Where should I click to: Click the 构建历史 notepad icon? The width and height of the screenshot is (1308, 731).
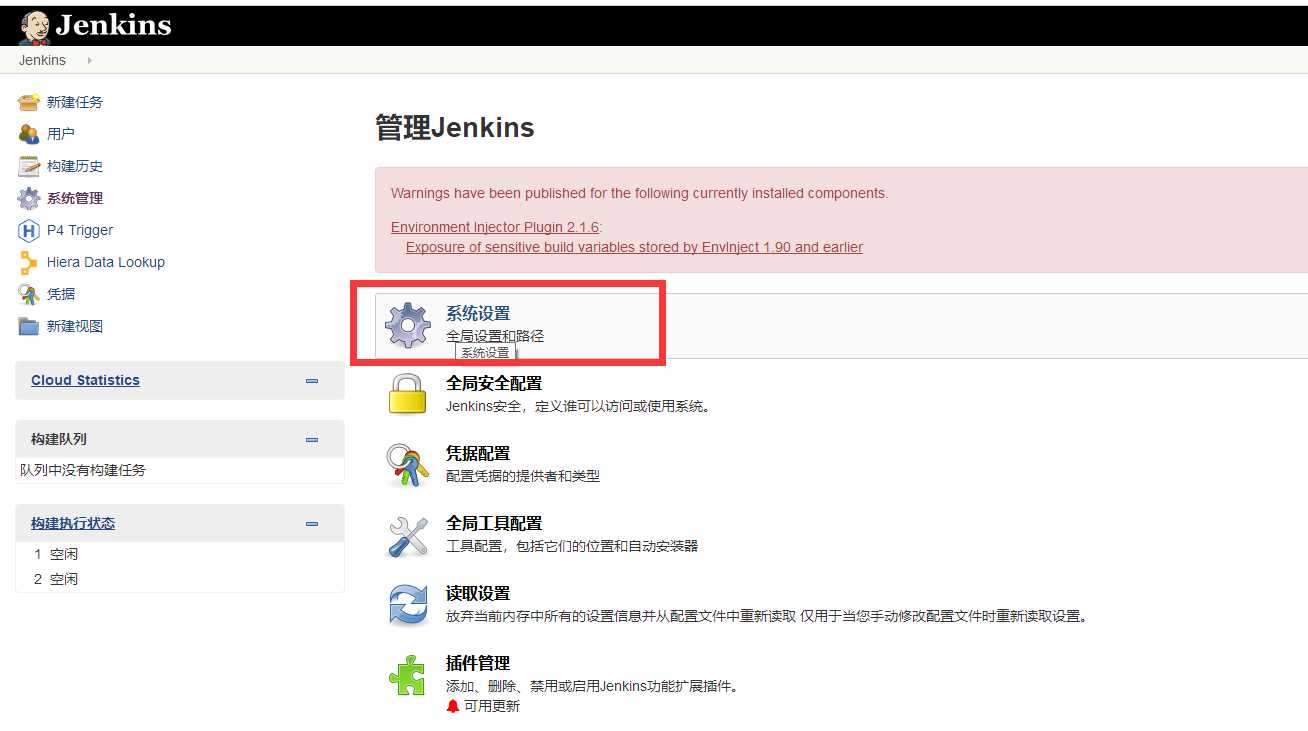pyautogui.click(x=29, y=166)
